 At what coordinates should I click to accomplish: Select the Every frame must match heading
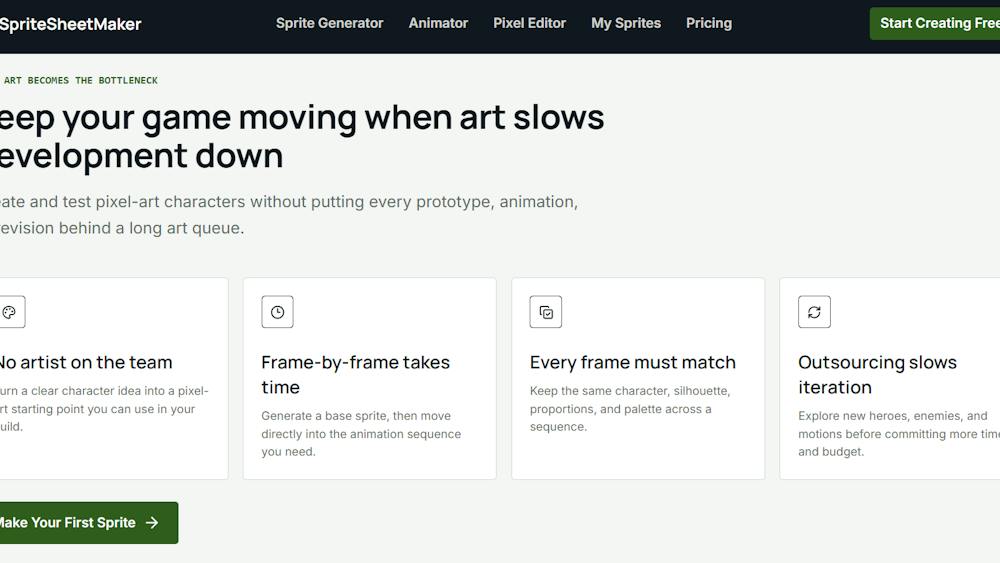coord(633,362)
